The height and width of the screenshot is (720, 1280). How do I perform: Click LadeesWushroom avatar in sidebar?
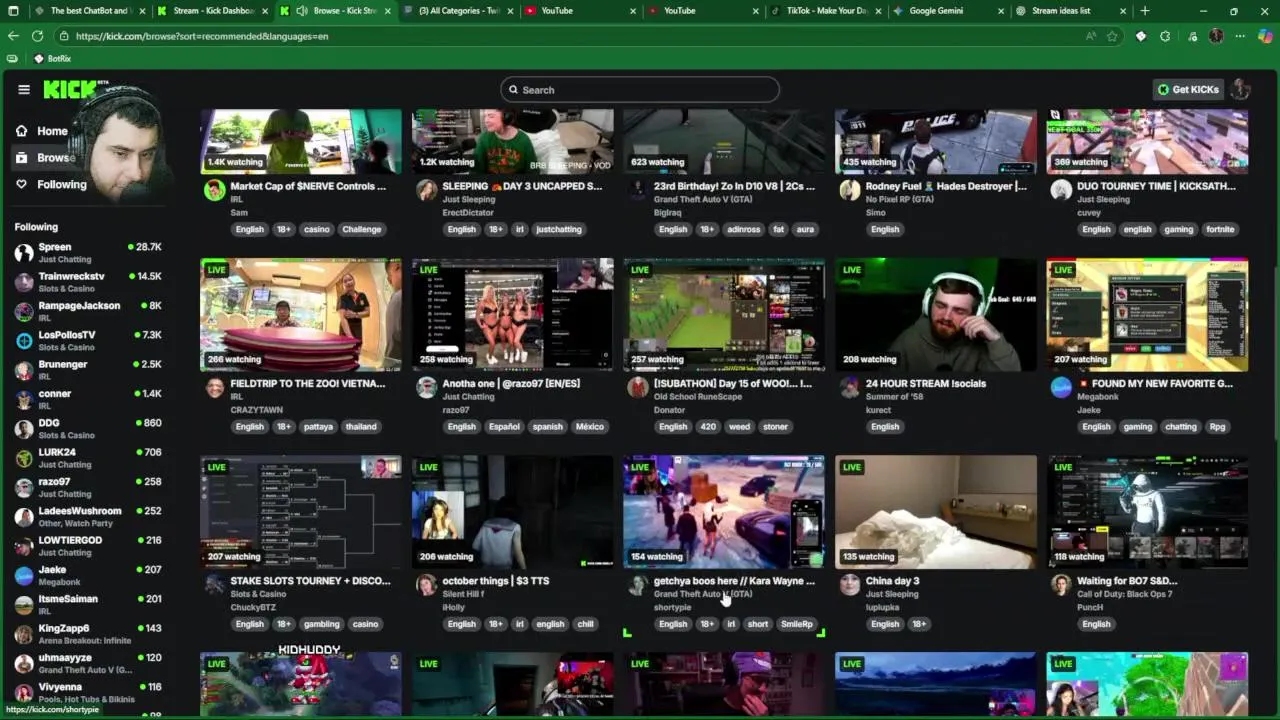tap(24, 517)
